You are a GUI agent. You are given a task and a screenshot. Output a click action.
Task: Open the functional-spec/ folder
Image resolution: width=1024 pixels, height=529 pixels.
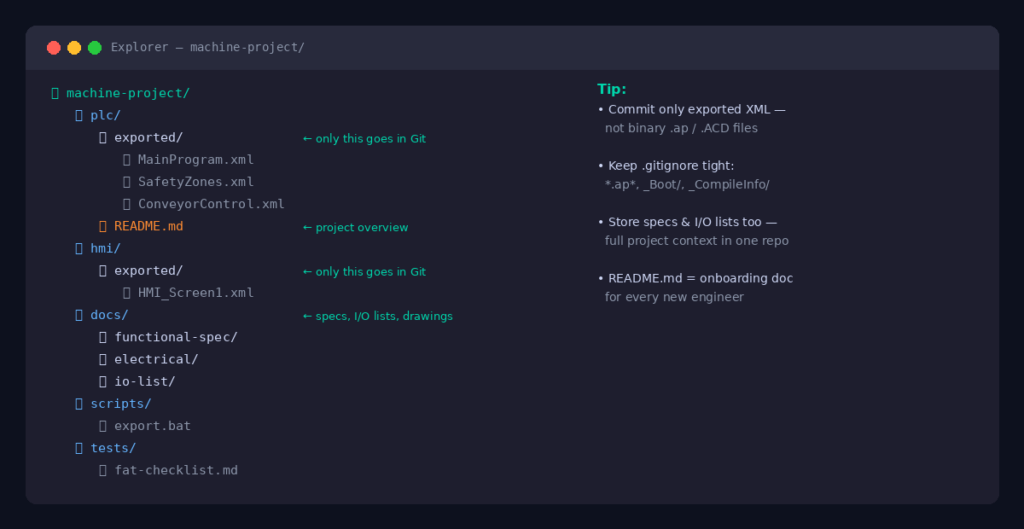[175, 337]
